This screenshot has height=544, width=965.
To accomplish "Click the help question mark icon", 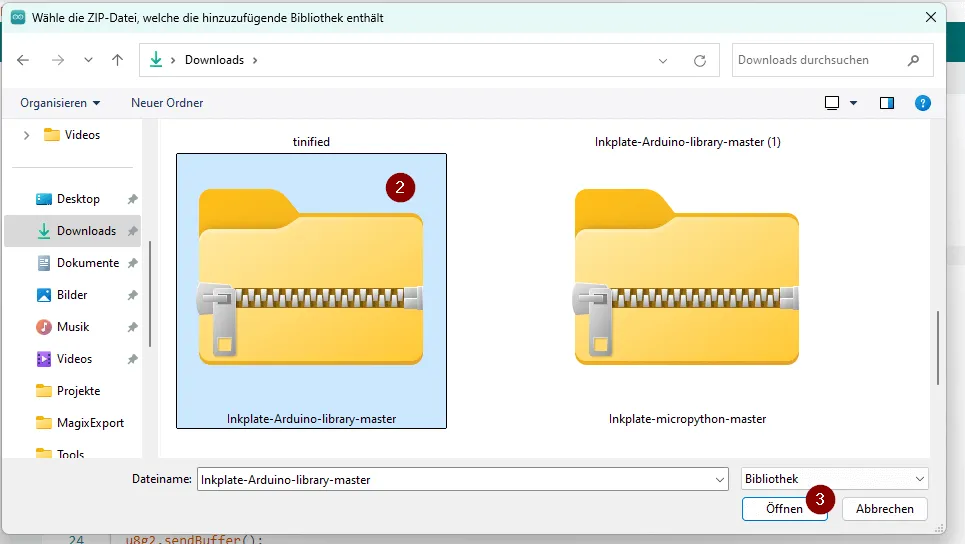I will pos(923,103).
